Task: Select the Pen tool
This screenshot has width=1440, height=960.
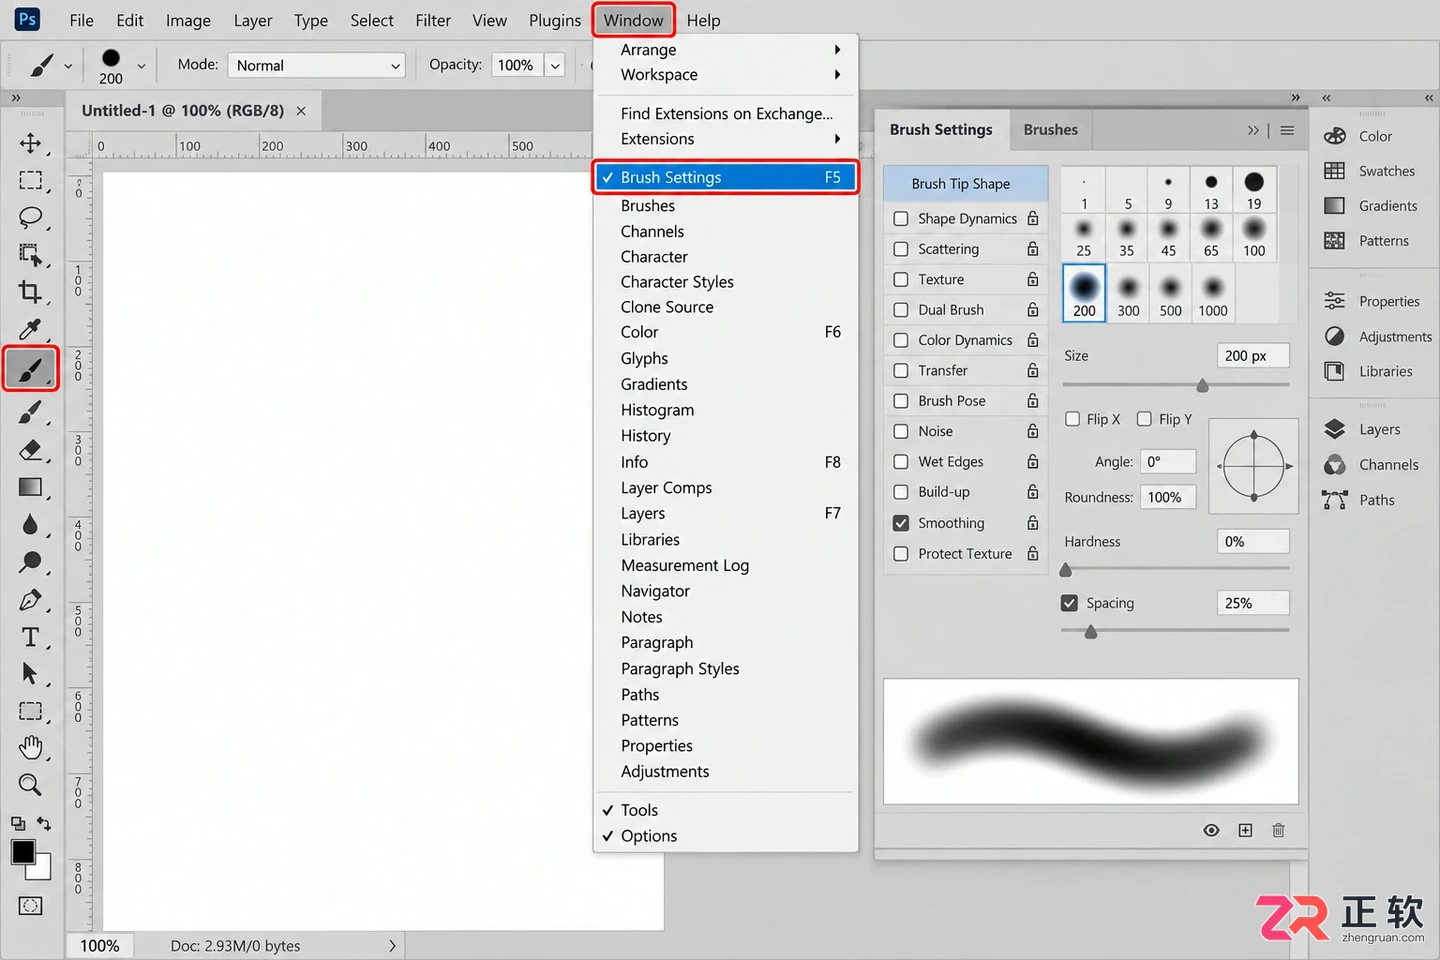Action: click(x=30, y=600)
